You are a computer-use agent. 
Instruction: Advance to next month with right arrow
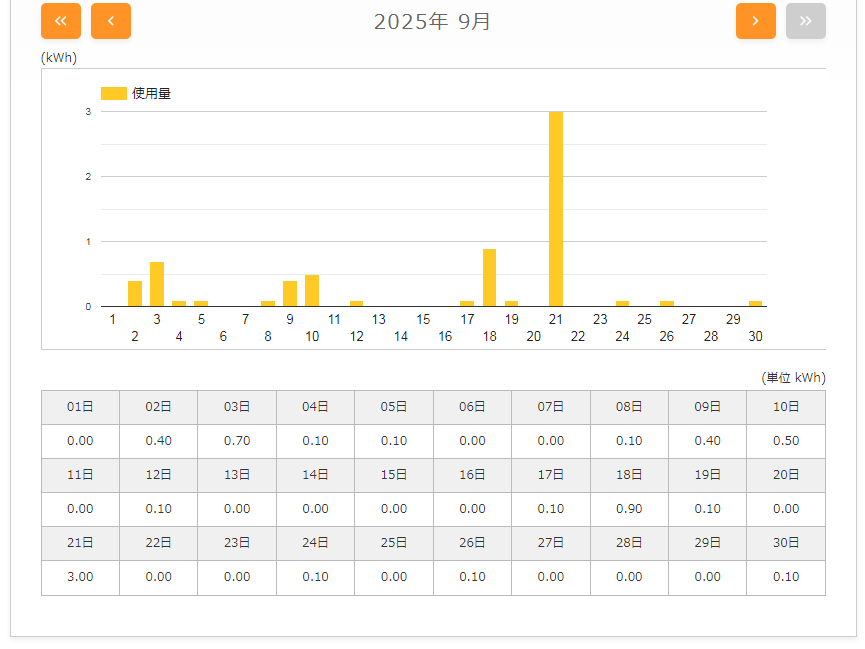(755, 21)
